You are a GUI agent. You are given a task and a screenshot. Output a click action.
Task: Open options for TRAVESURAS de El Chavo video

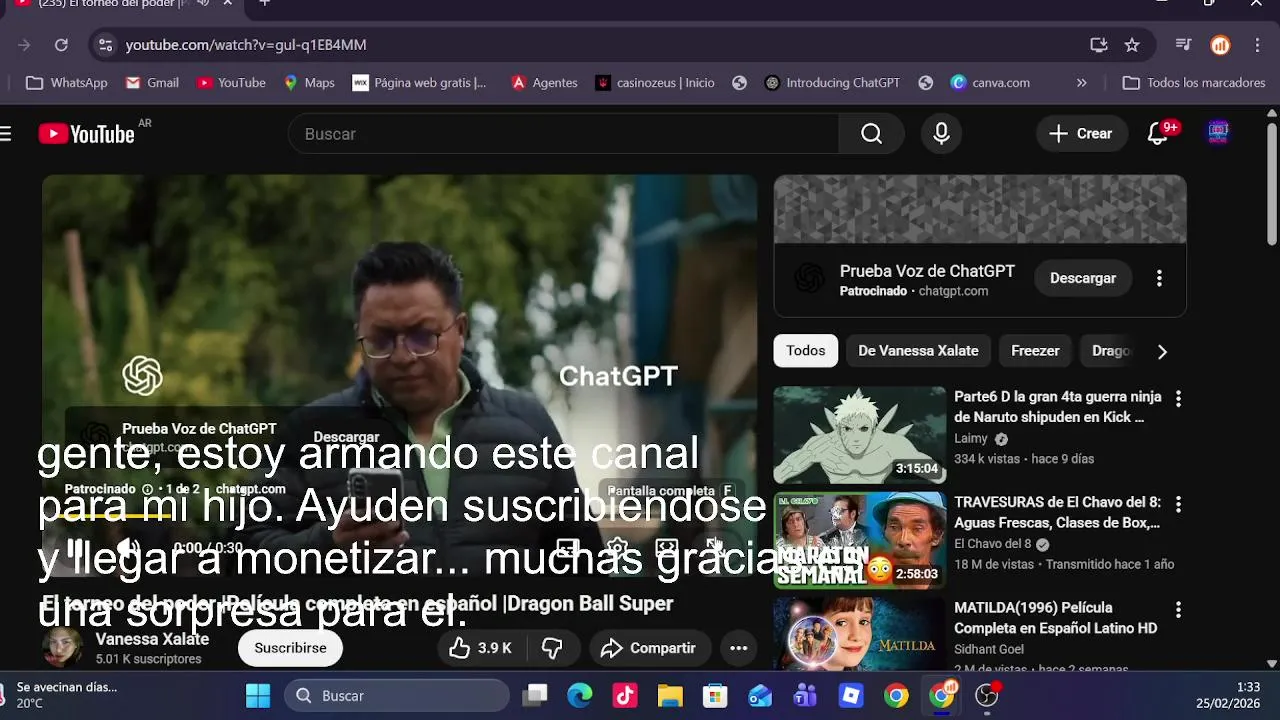(1178, 504)
